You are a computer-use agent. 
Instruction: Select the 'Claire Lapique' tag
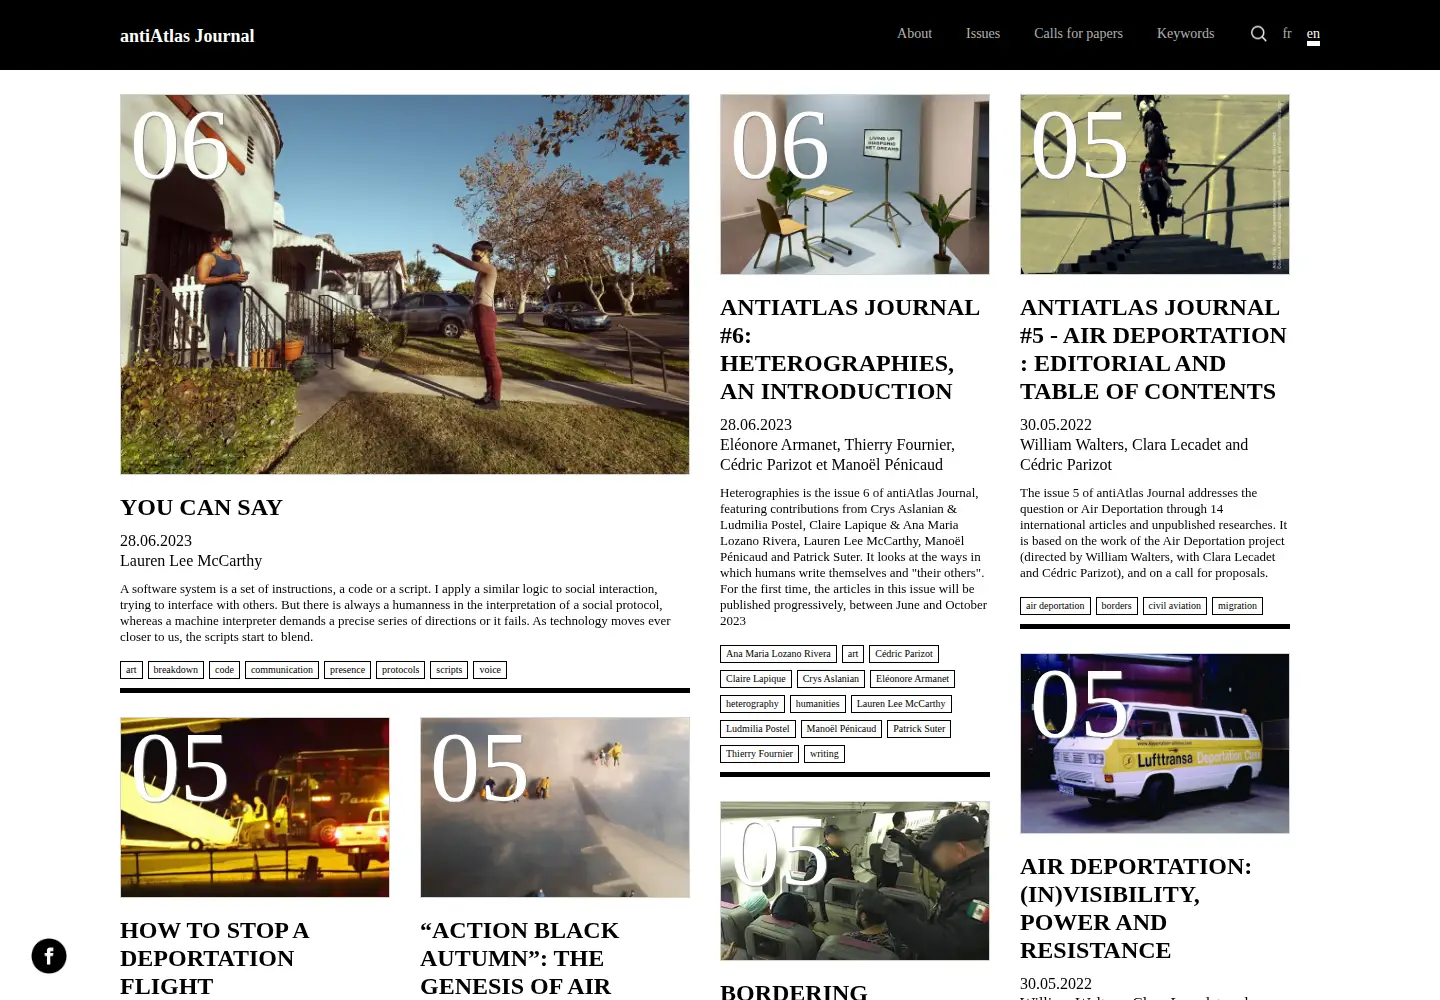[x=756, y=679]
